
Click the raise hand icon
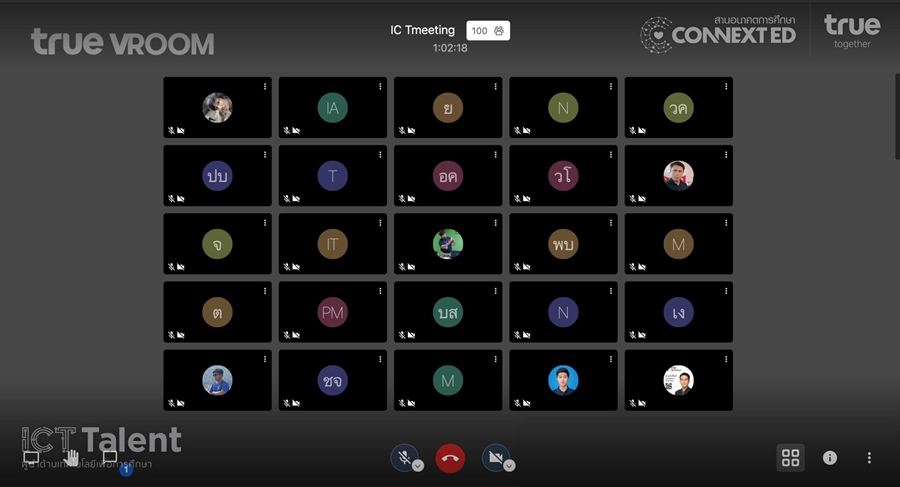coord(72,458)
